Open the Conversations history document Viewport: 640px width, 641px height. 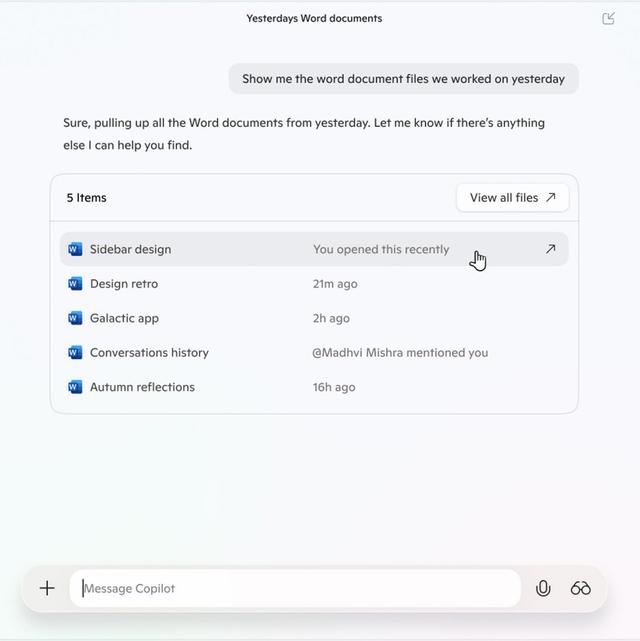(314, 352)
